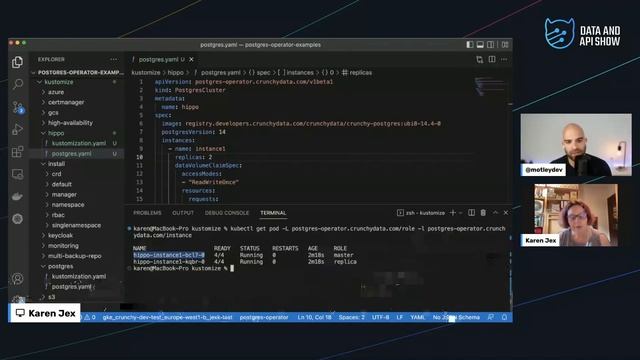Create a new terminal with the plus icon
The image size is (640, 360).
coord(453,213)
